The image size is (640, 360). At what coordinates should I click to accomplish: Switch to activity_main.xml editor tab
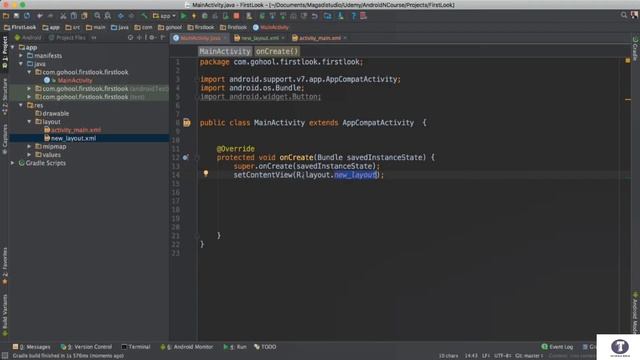[x=320, y=38]
